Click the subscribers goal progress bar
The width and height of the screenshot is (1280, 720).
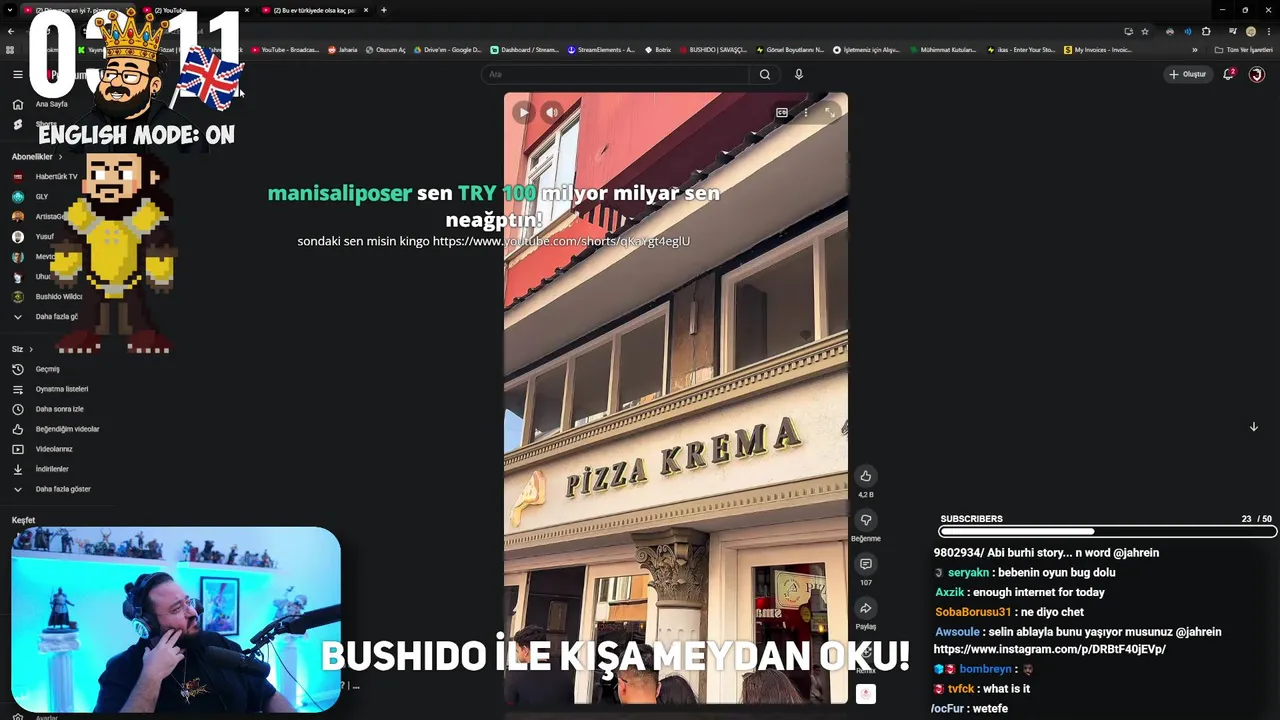coord(1107,531)
